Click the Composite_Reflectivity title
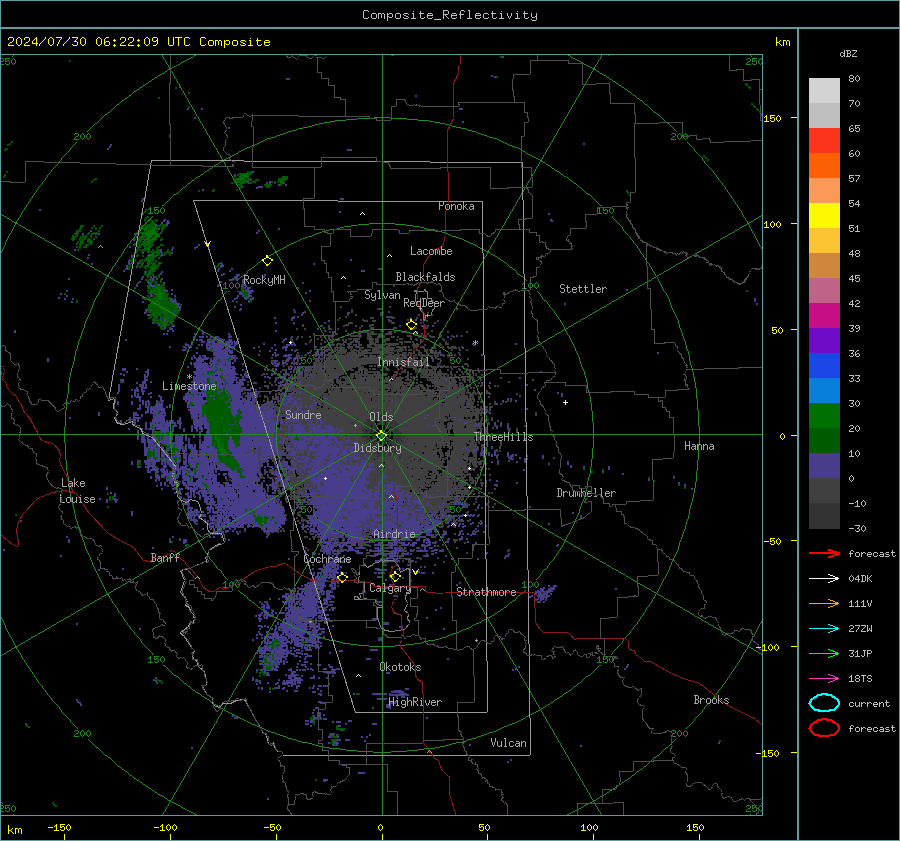Screen dimensions: 900x841 450,15
